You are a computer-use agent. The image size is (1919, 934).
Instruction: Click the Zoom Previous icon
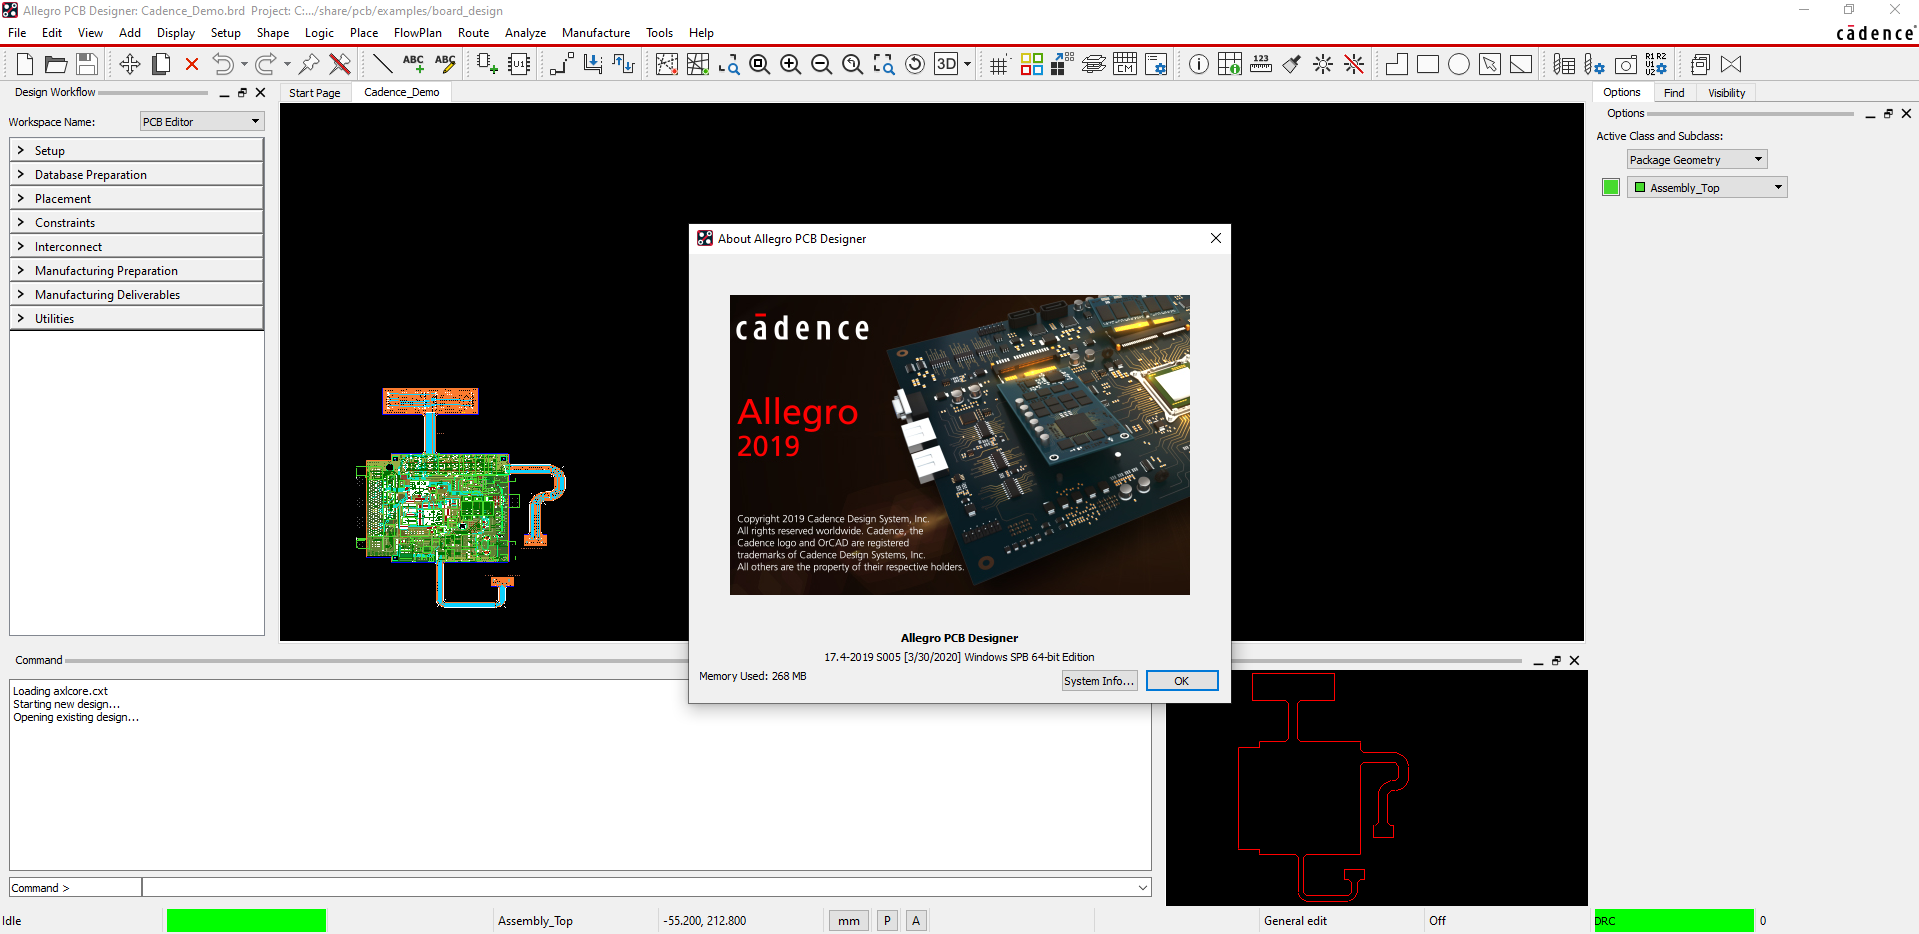pyautogui.click(x=853, y=65)
